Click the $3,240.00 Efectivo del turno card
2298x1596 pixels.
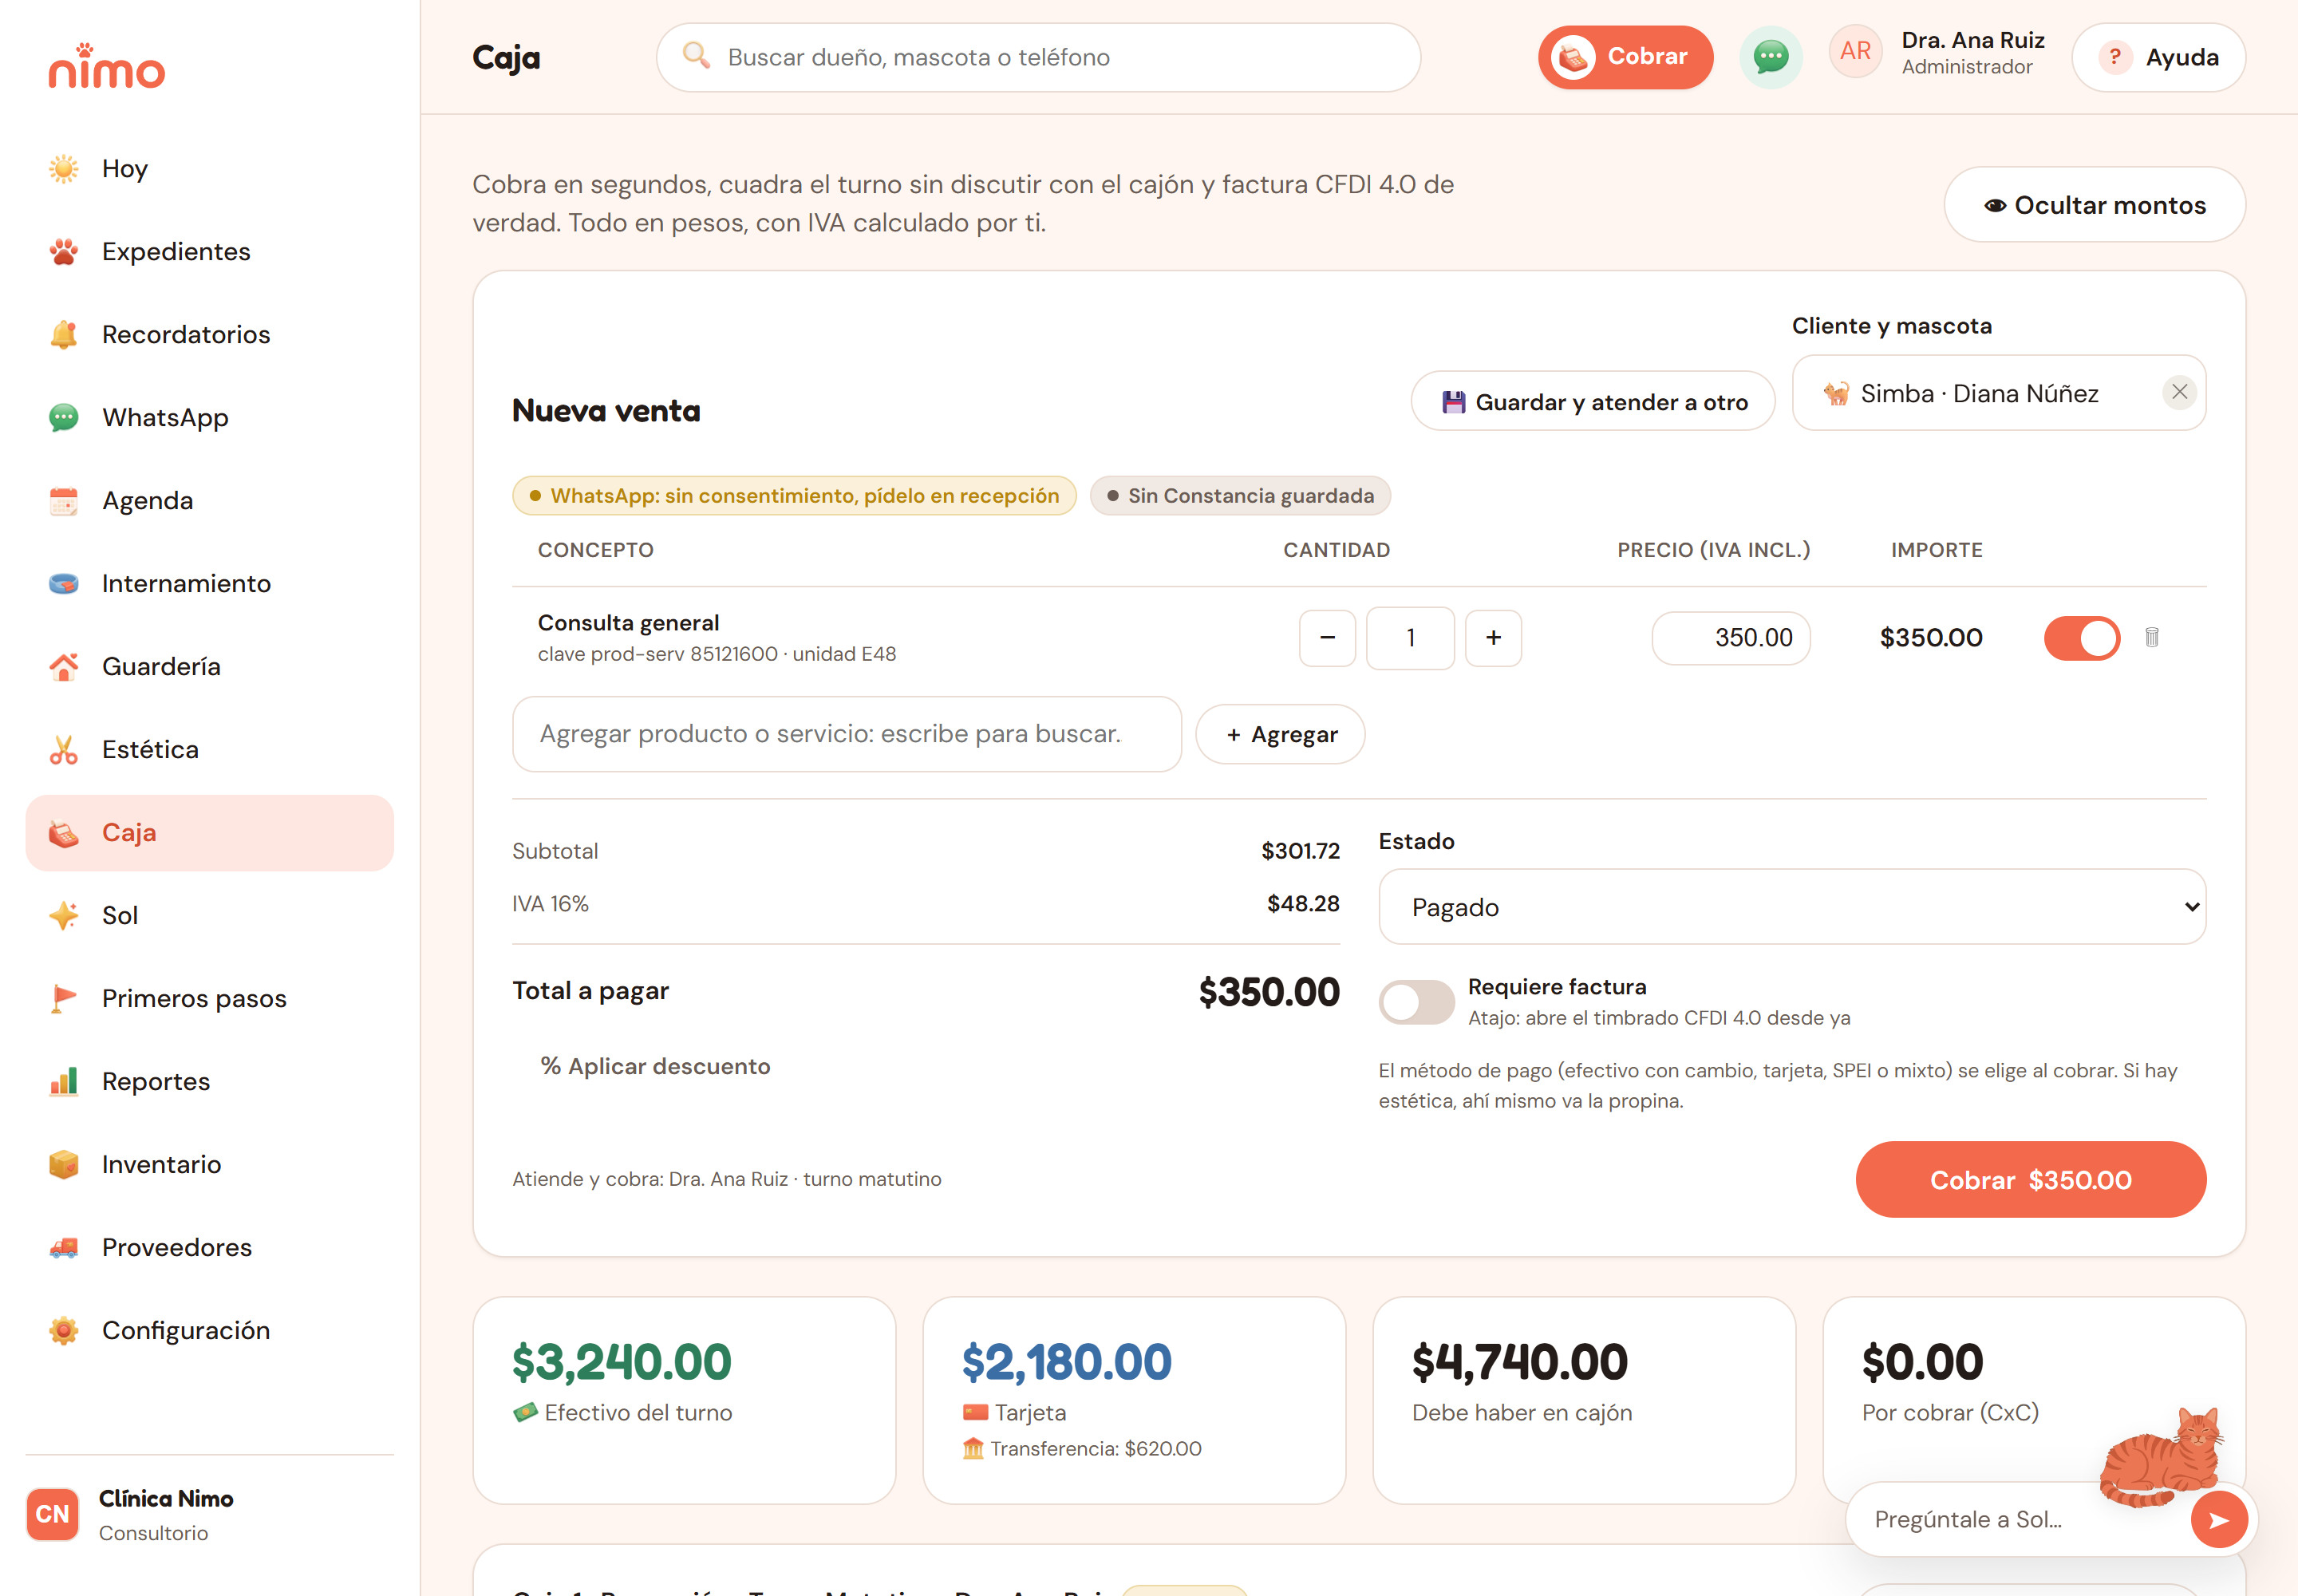(685, 1401)
